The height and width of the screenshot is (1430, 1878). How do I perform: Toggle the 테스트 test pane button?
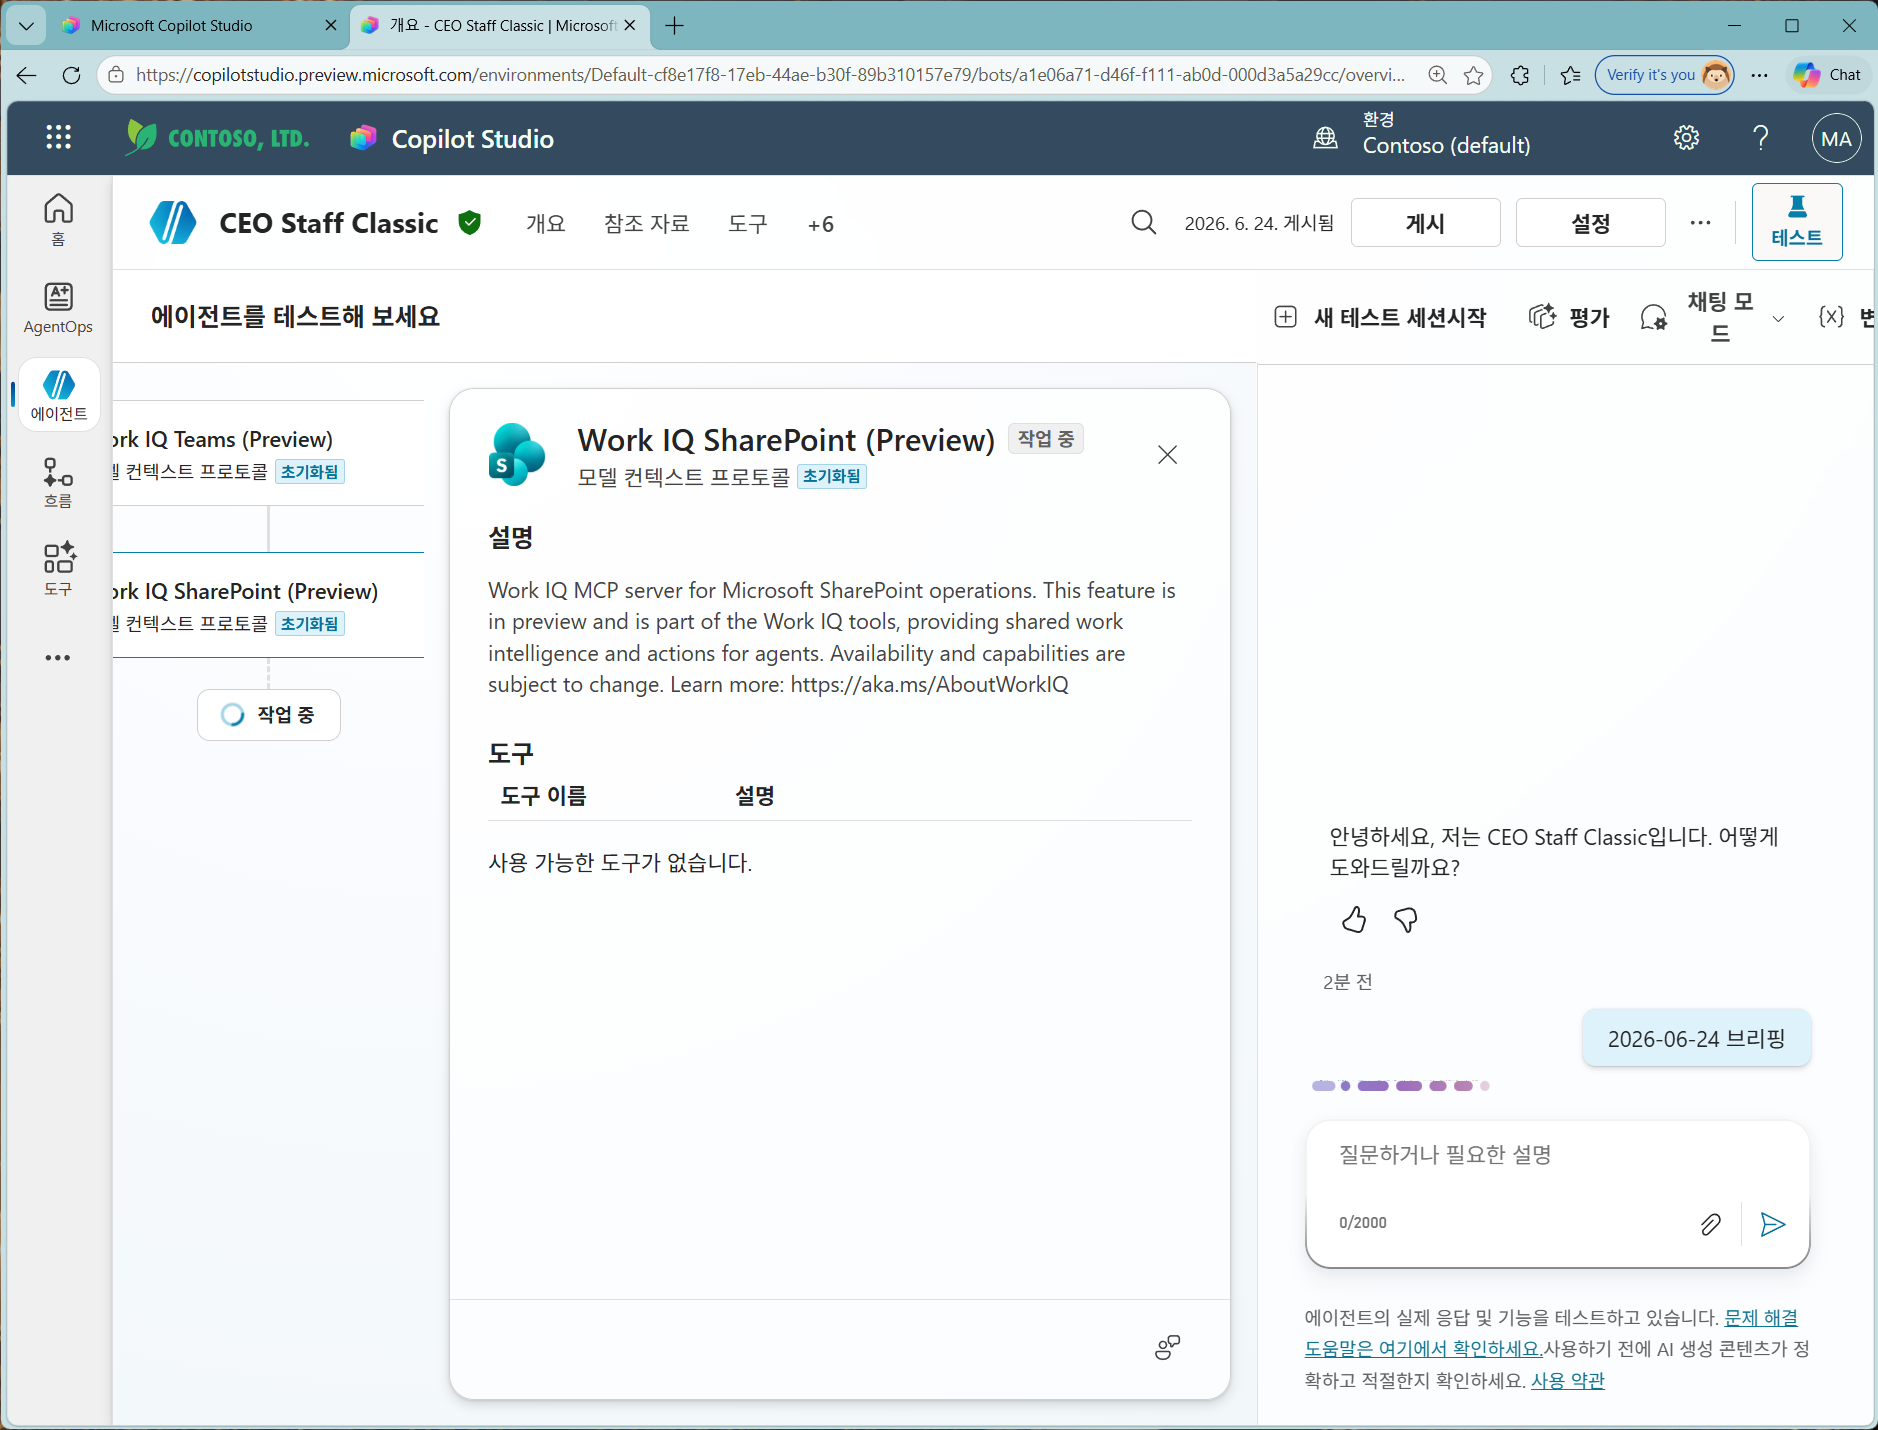[x=1797, y=222]
